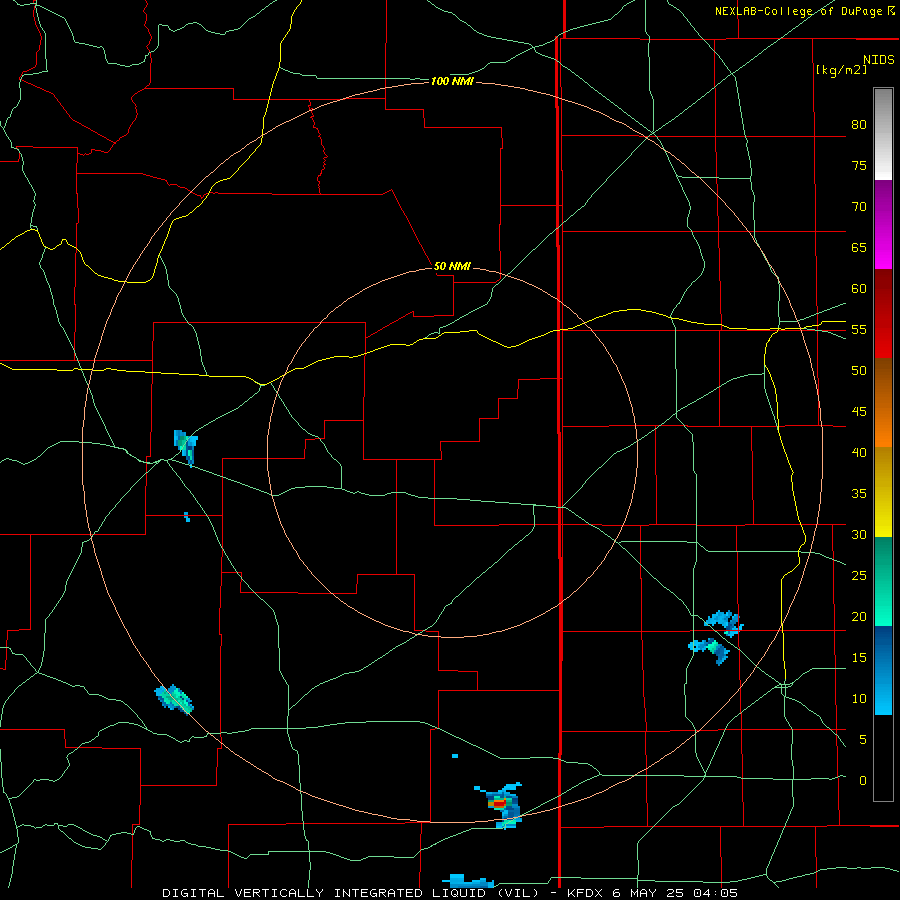Screen dimensions: 900x900
Task: Click scale value 5
Action: point(863,740)
